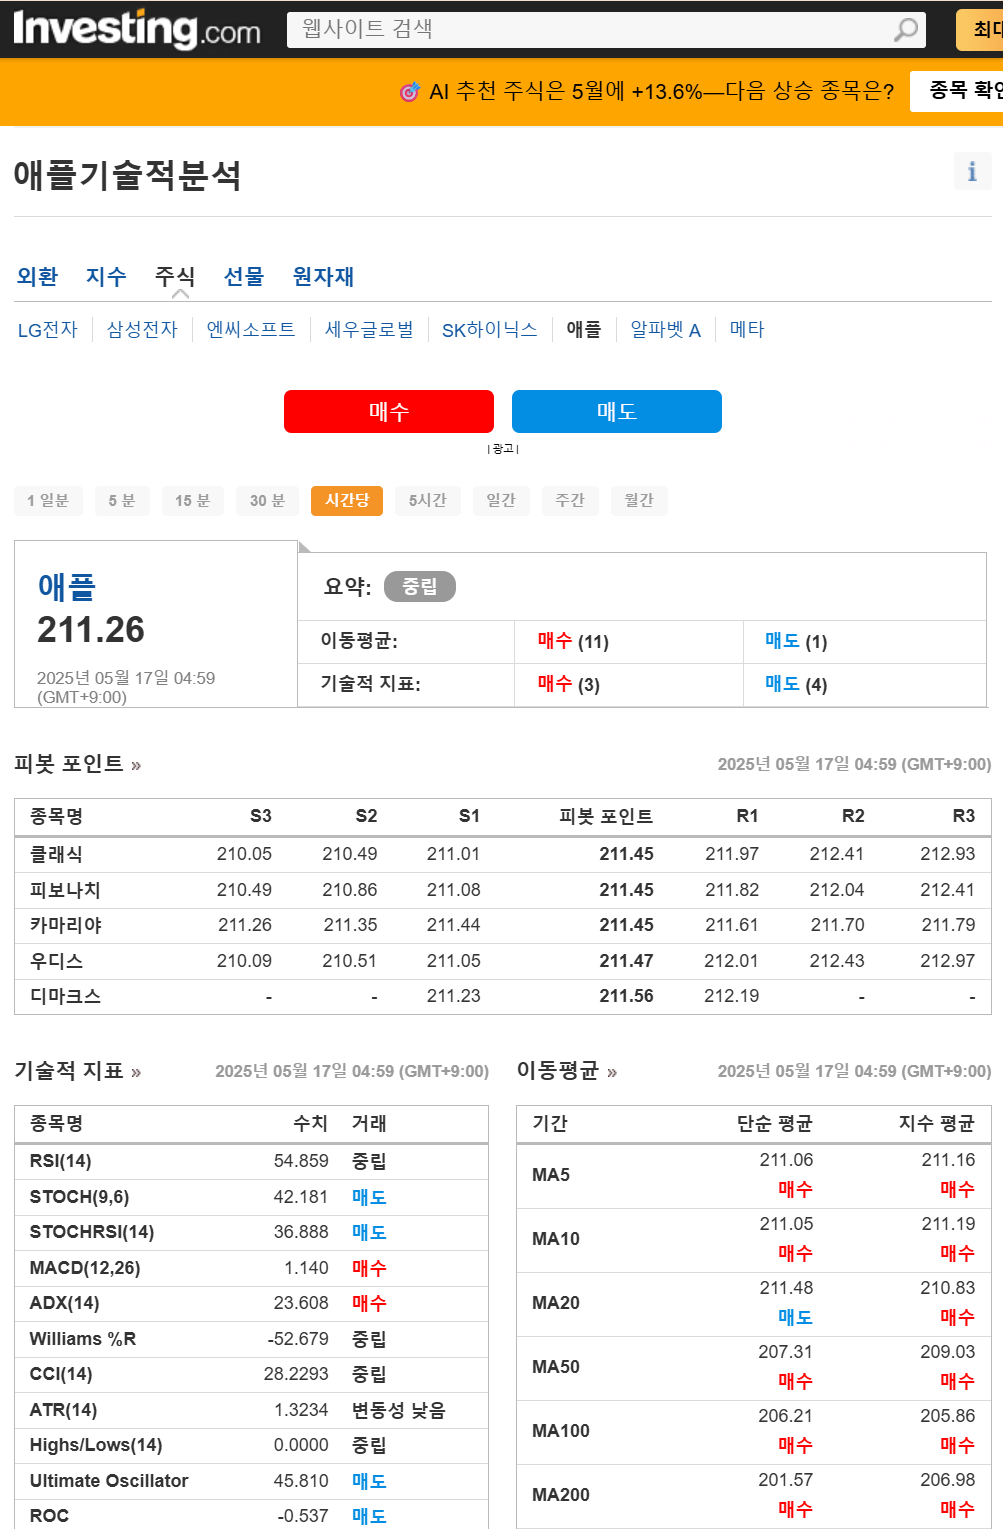Open 알파벳 A technical analysis
1003x1529 pixels.
pyautogui.click(x=666, y=329)
